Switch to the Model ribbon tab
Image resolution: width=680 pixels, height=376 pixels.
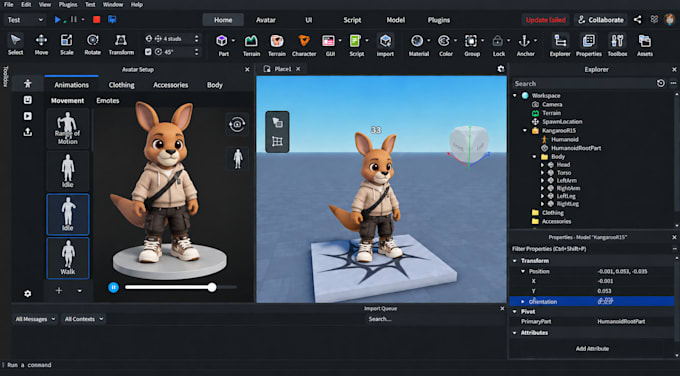click(x=396, y=20)
